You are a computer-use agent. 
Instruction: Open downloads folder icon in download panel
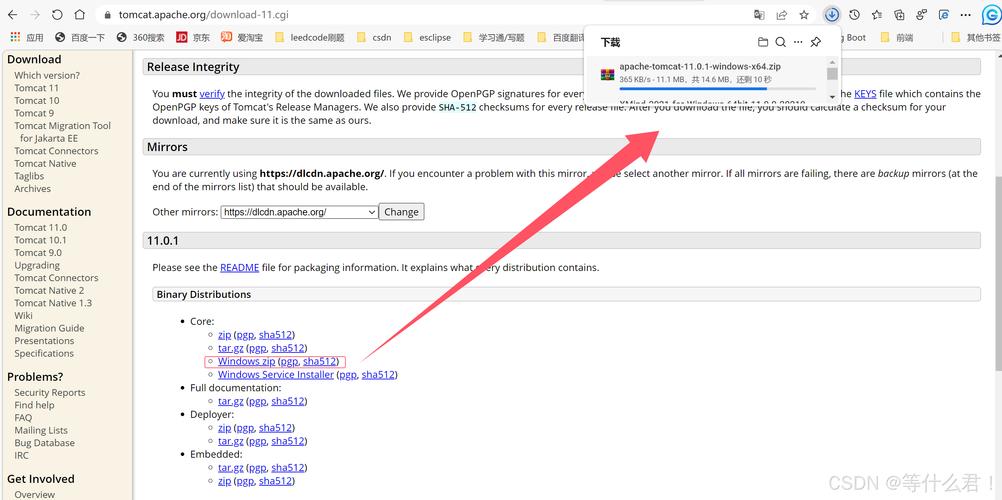point(762,42)
